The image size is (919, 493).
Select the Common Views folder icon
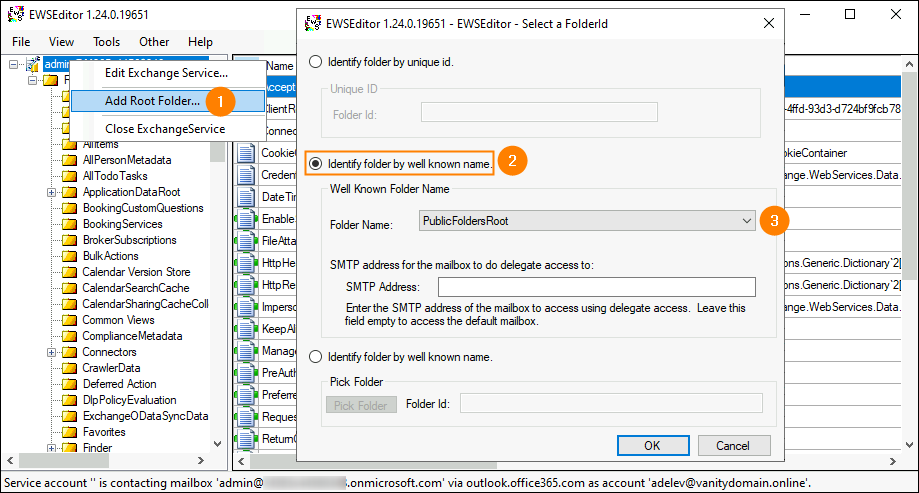tap(69, 320)
